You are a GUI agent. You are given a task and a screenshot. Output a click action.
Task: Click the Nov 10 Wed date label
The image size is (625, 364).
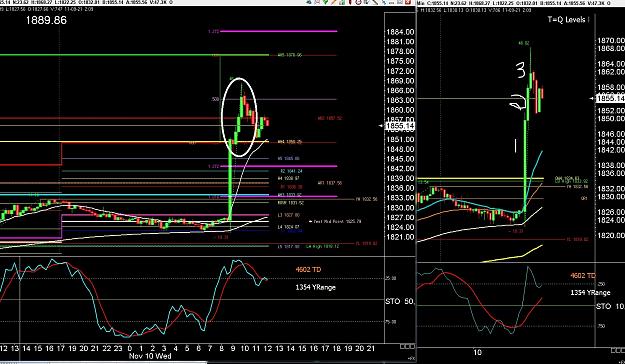(150, 356)
